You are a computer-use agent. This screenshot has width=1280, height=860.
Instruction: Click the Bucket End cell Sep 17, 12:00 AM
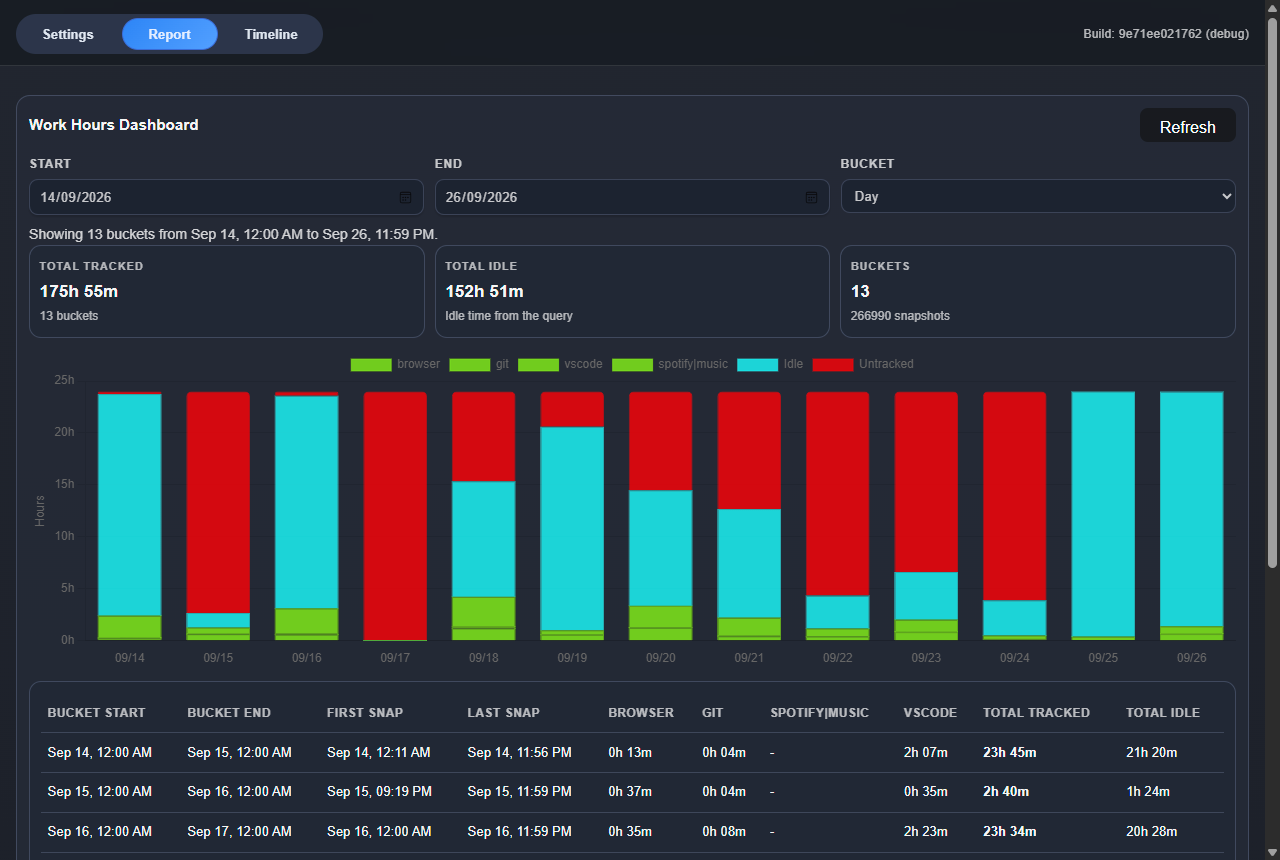[239, 832]
